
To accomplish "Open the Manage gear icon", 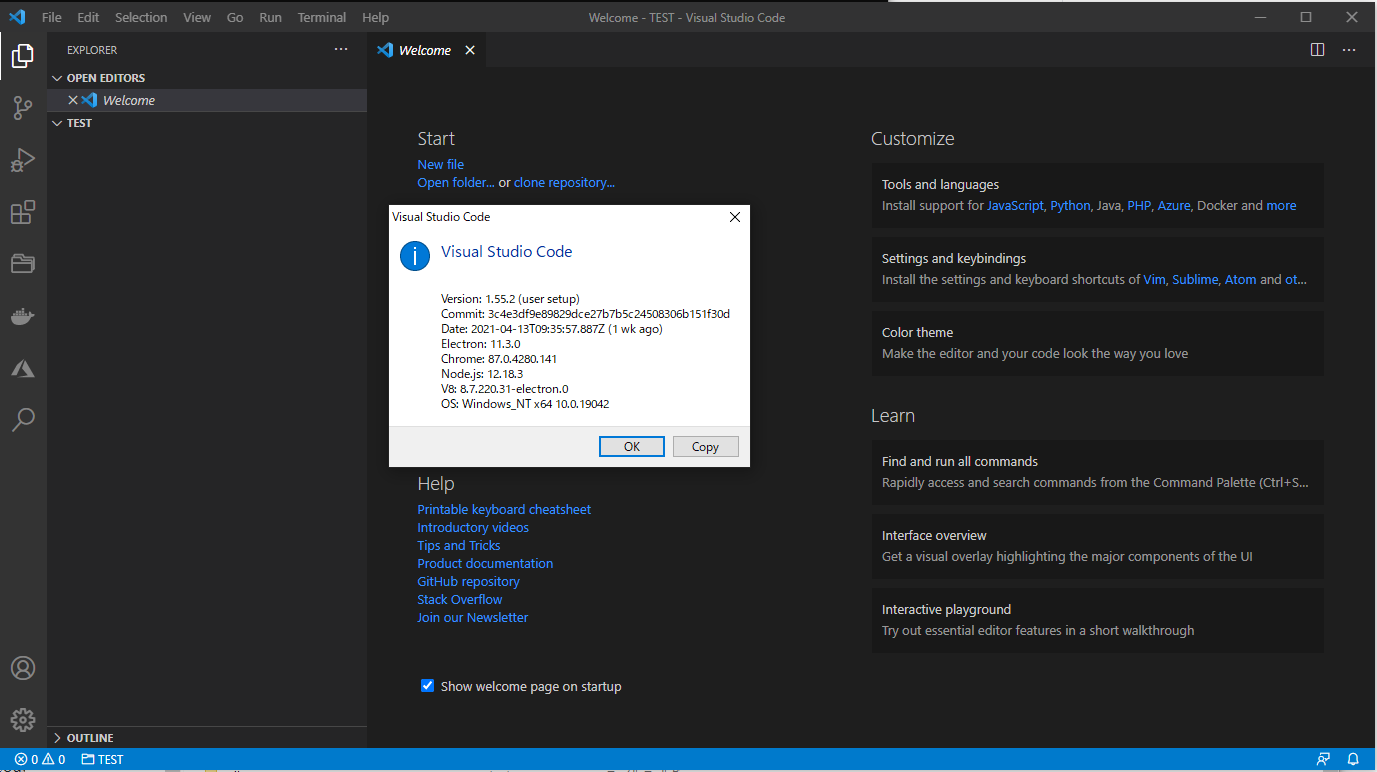I will pyautogui.click(x=23, y=720).
